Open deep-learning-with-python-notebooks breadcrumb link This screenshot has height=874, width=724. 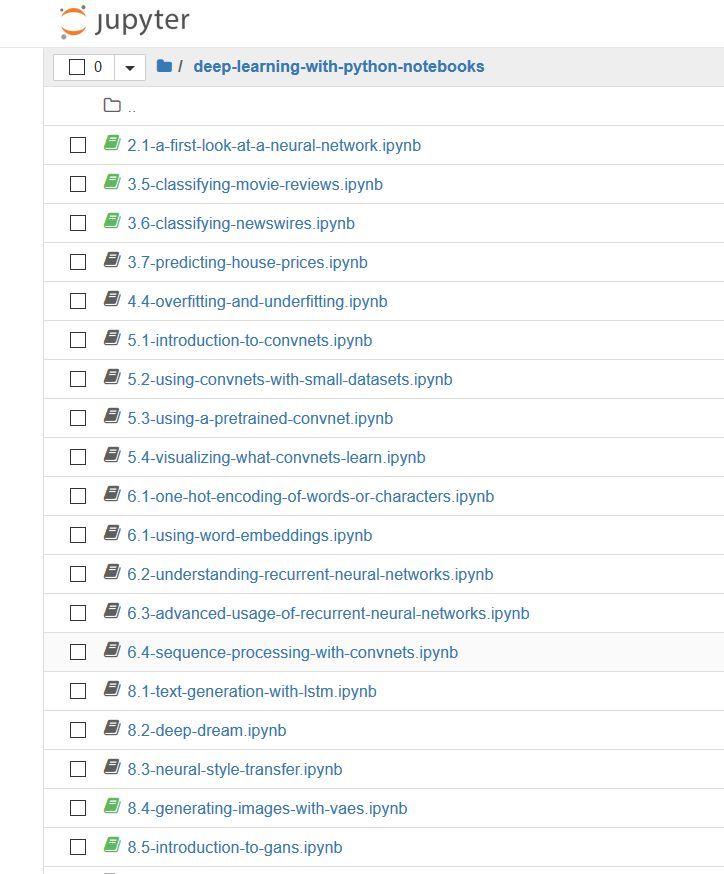click(x=339, y=66)
